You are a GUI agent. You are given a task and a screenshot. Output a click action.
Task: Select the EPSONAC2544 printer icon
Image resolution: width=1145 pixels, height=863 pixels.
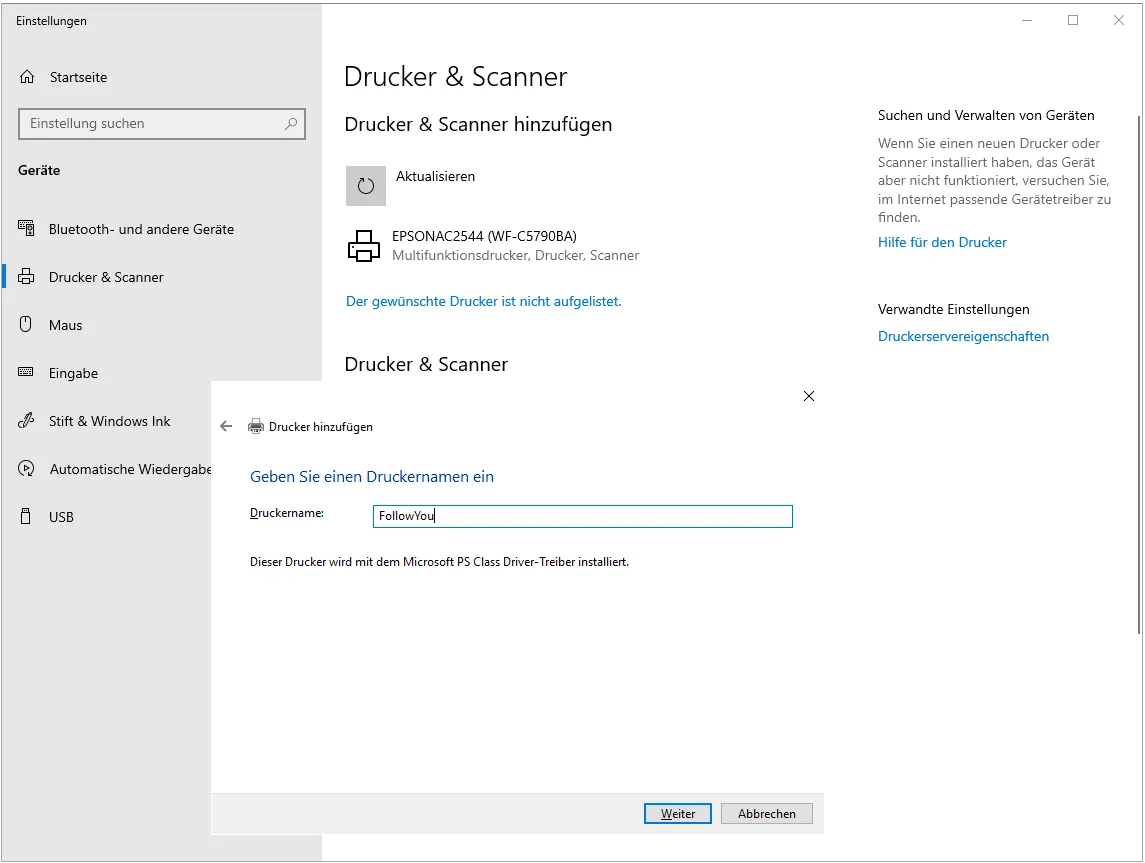(x=363, y=246)
